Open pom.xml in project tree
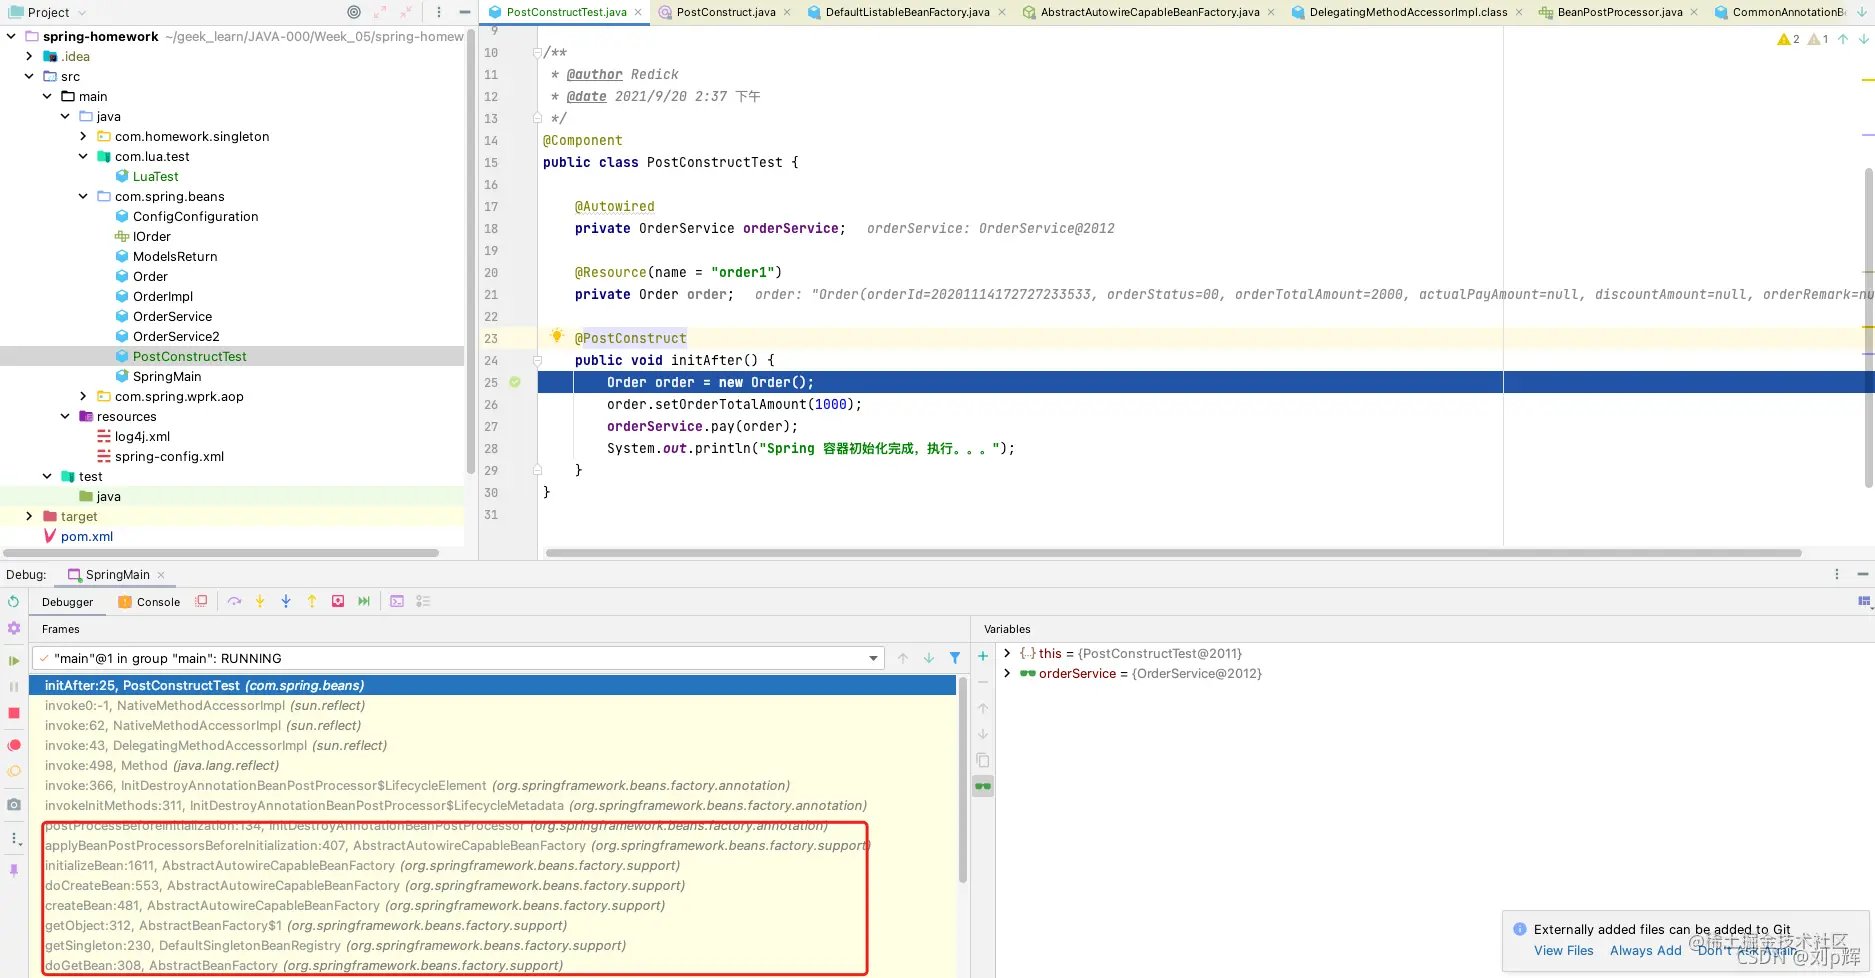Image resolution: width=1875 pixels, height=978 pixels. 87,536
